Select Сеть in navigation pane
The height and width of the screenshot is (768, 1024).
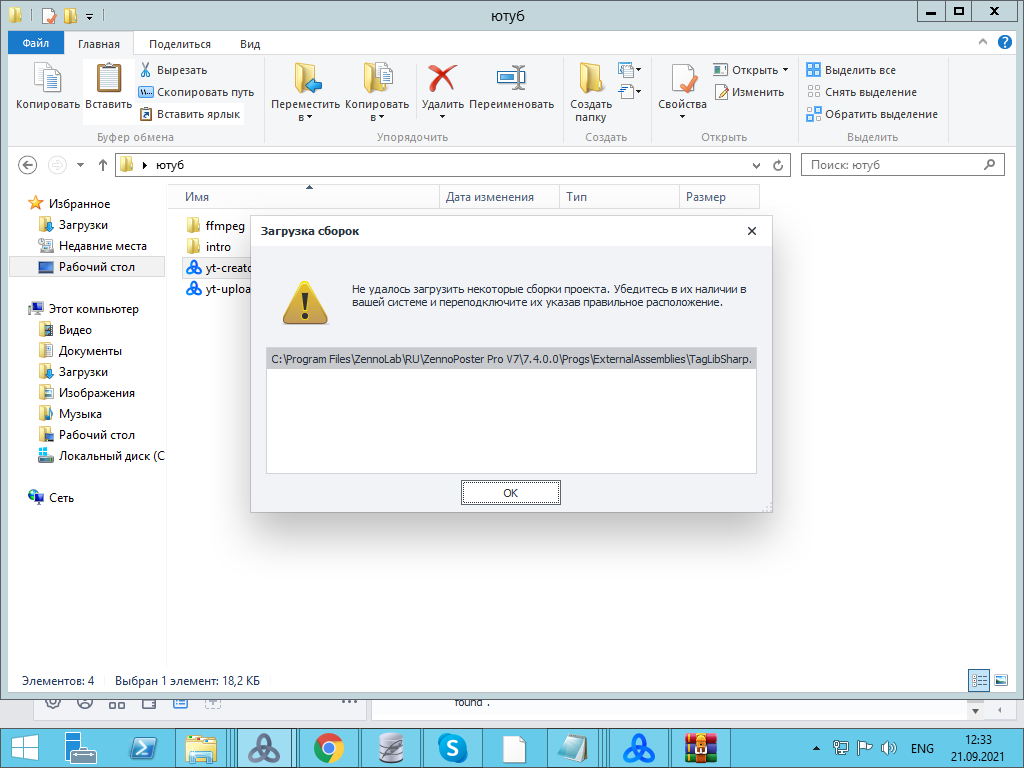pyautogui.click(x=51, y=498)
